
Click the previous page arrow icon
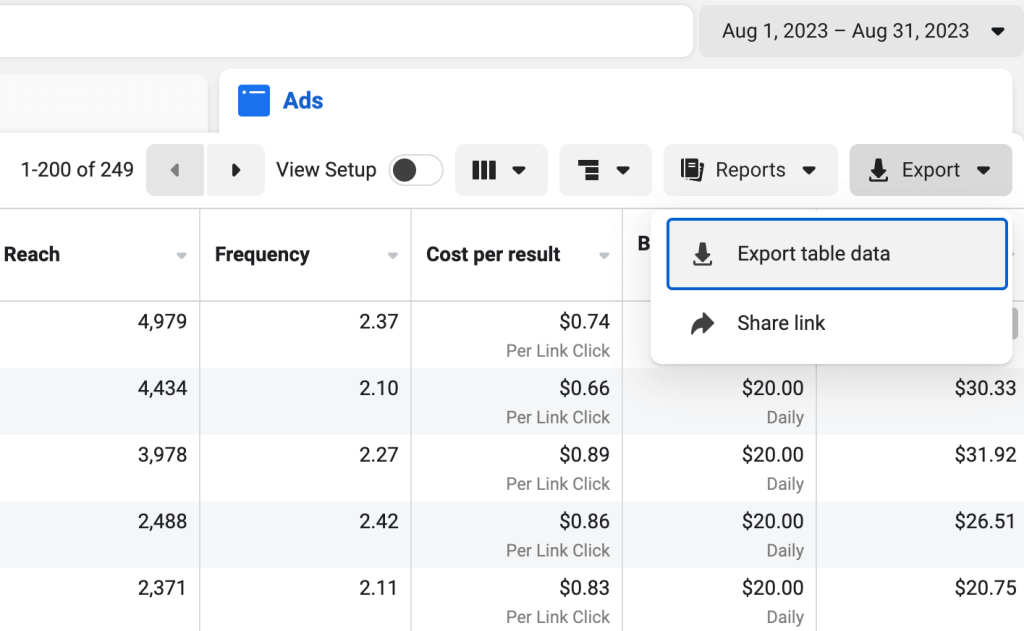tap(175, 170)
